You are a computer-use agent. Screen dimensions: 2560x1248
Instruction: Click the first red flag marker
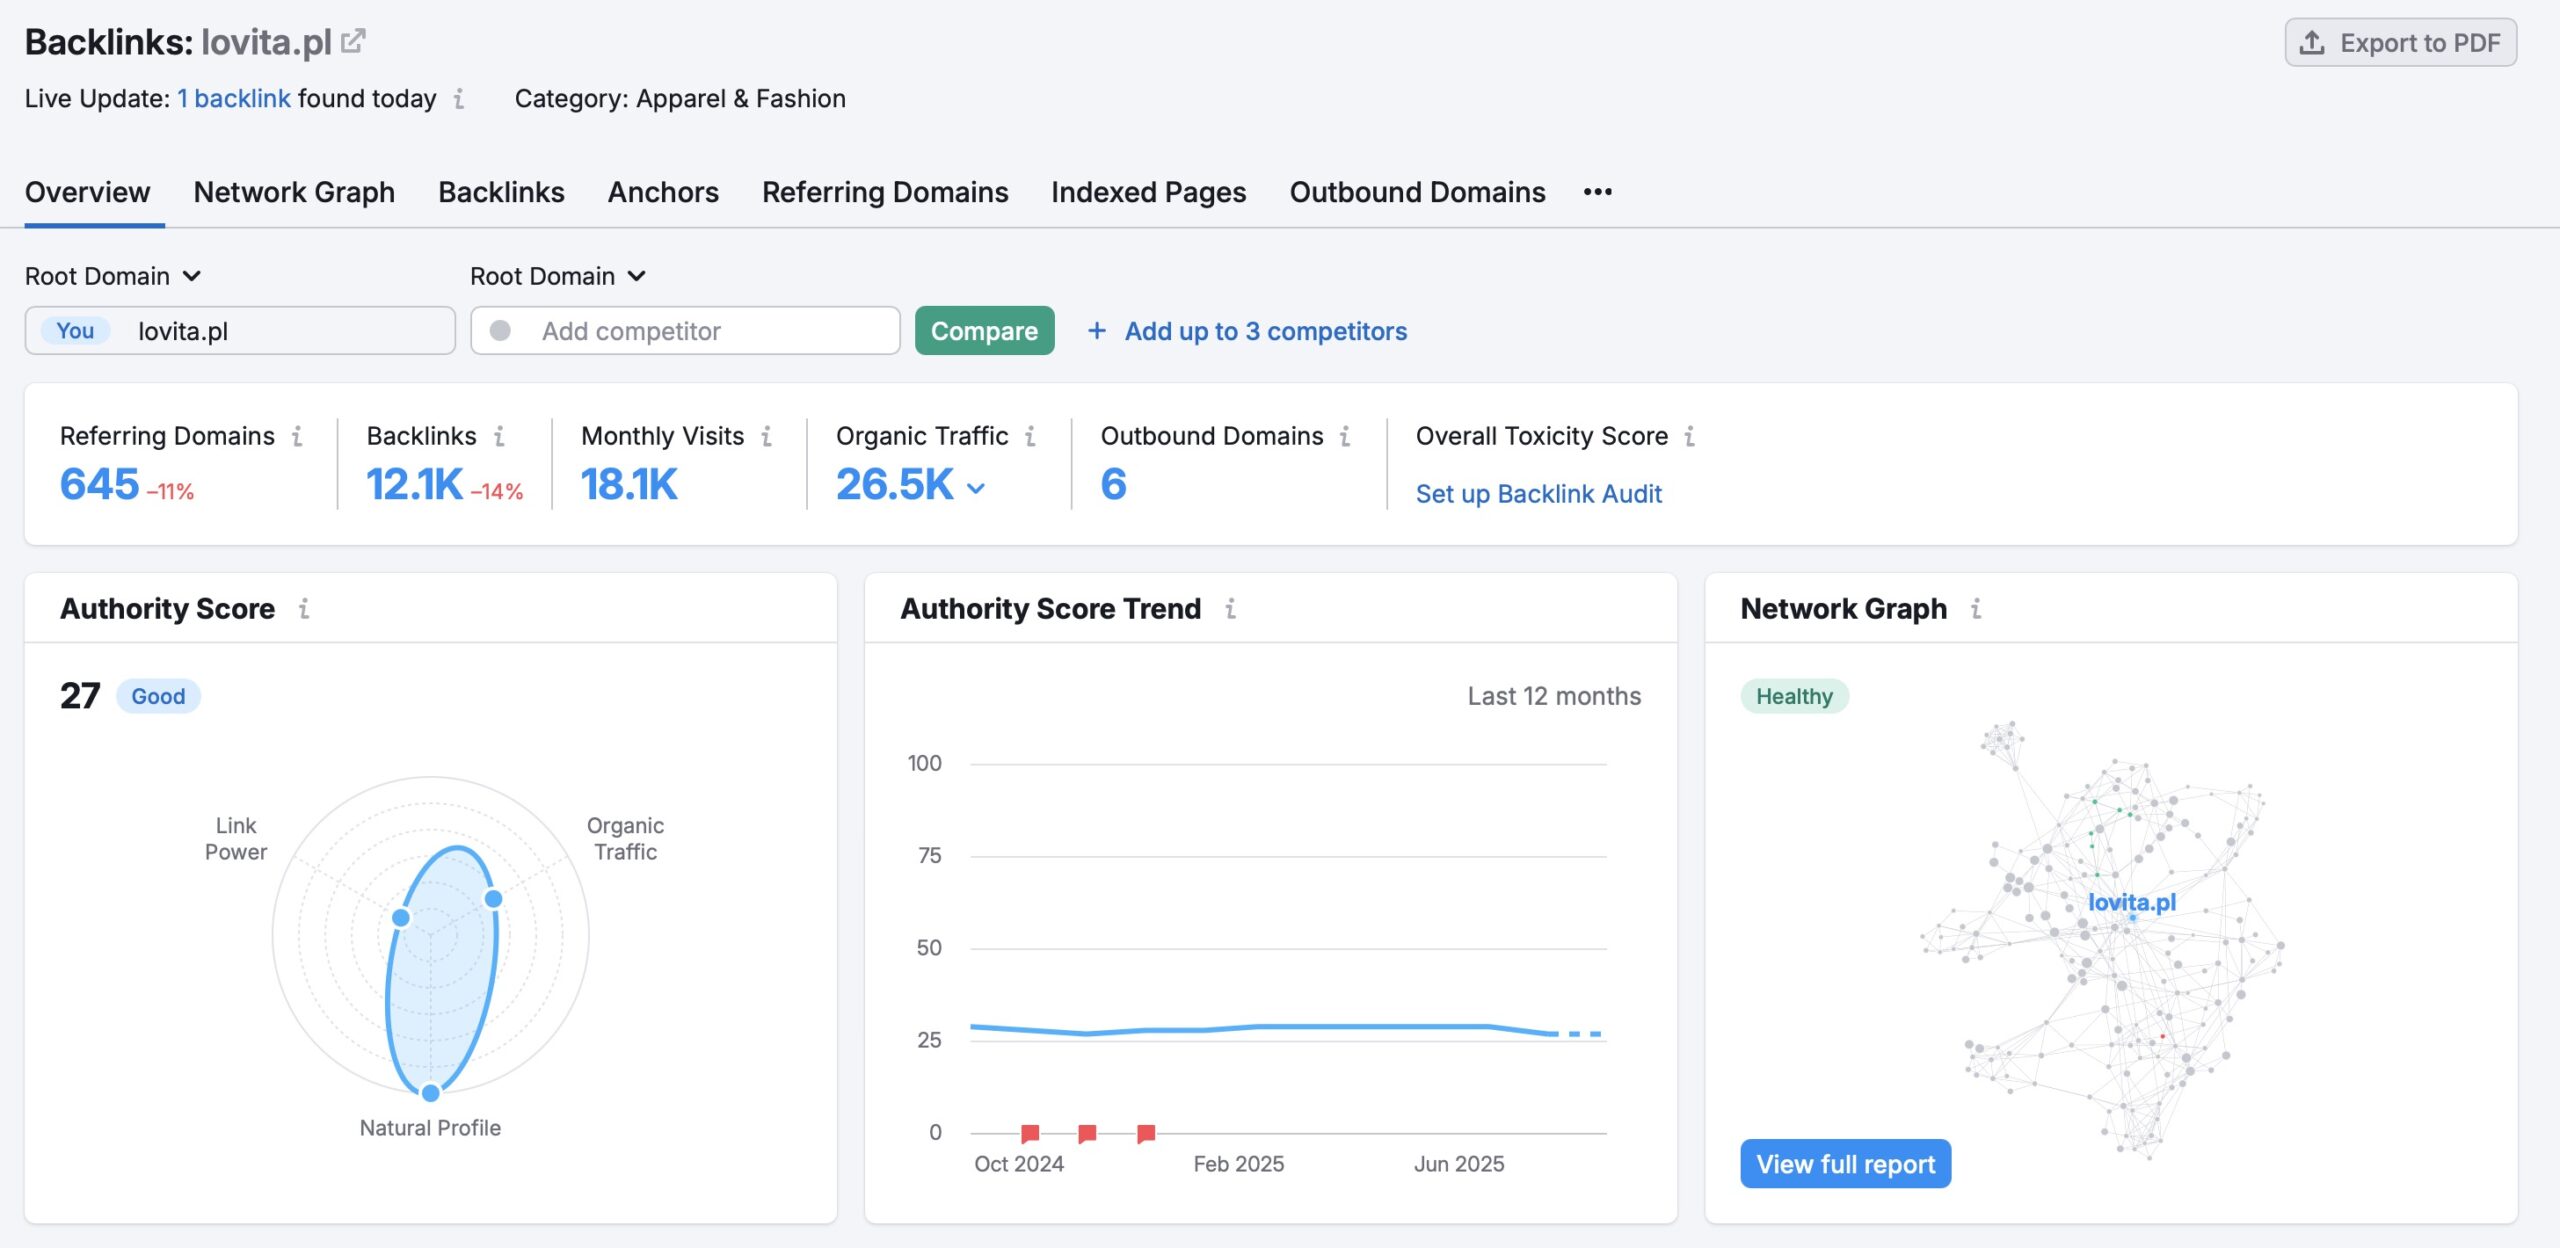click(1030, 1133)
